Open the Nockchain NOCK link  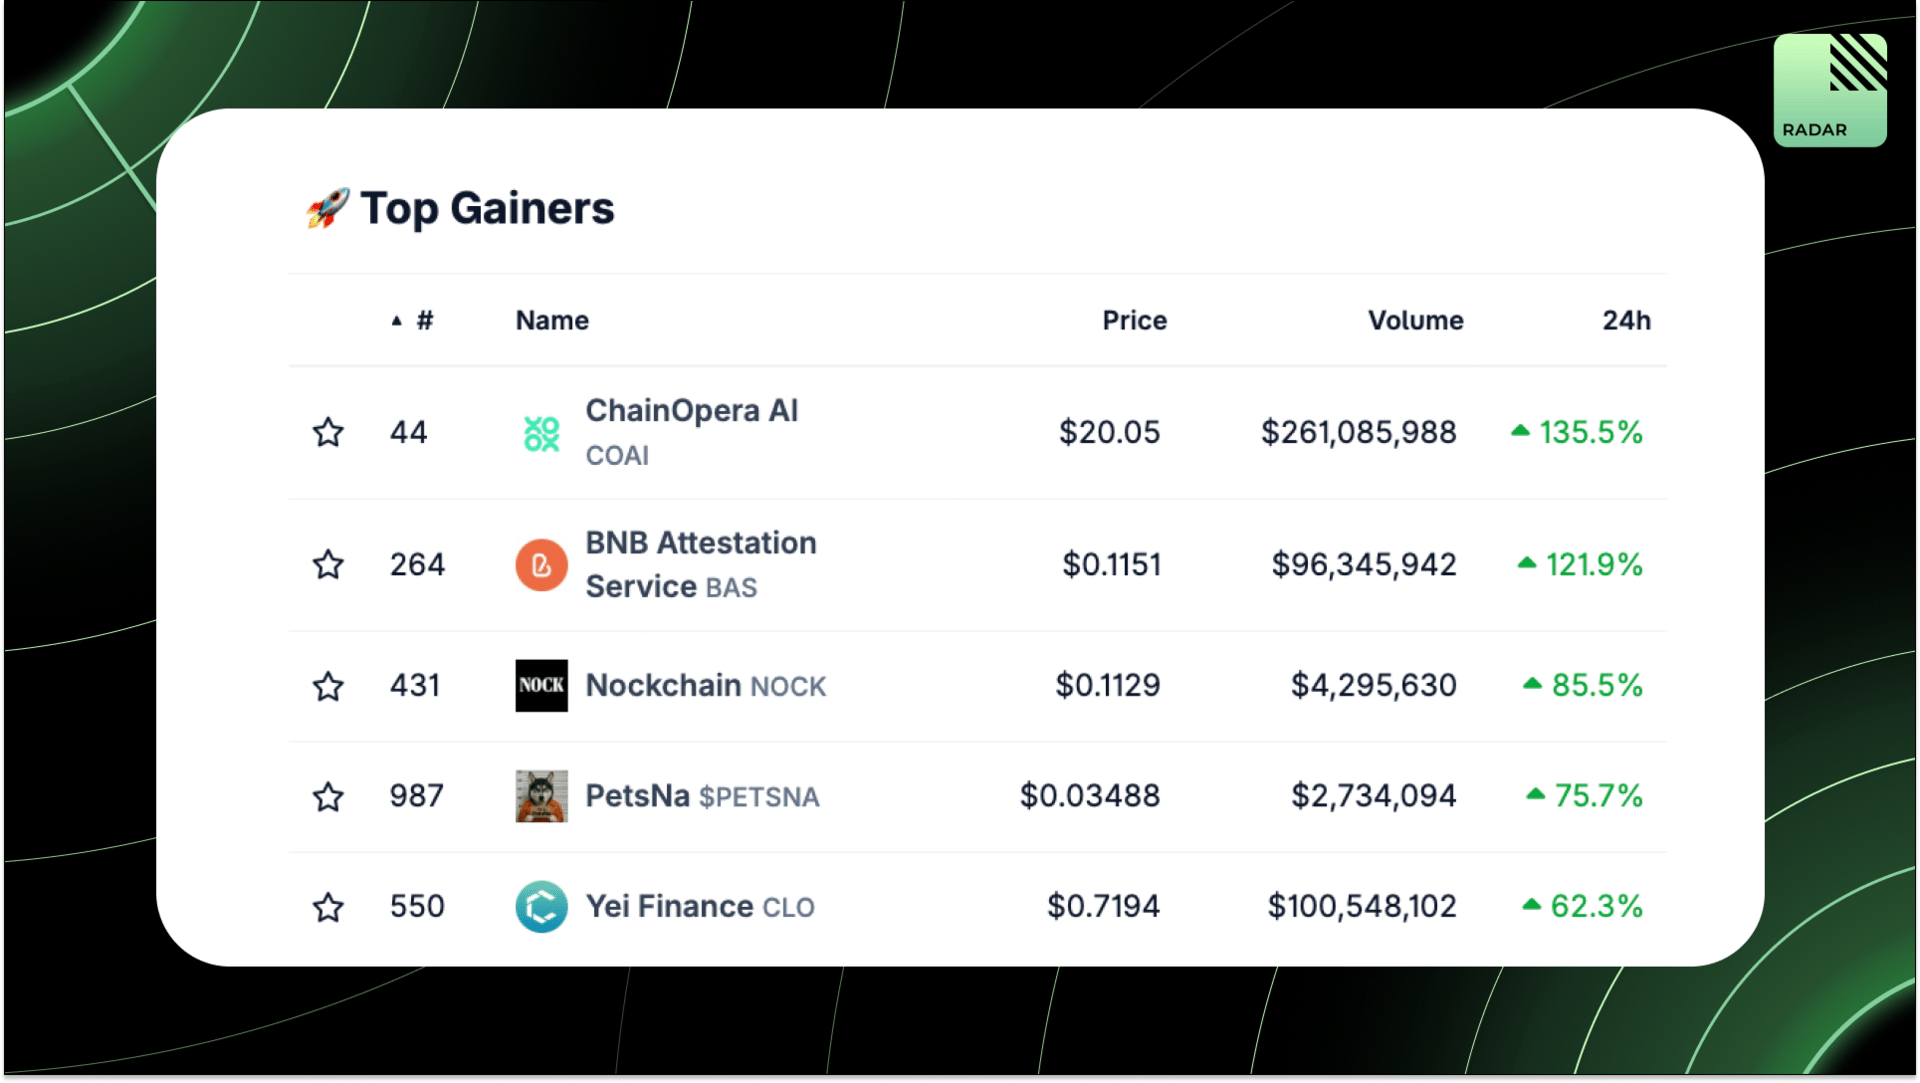pyautogui.click(x=706, y=685)
